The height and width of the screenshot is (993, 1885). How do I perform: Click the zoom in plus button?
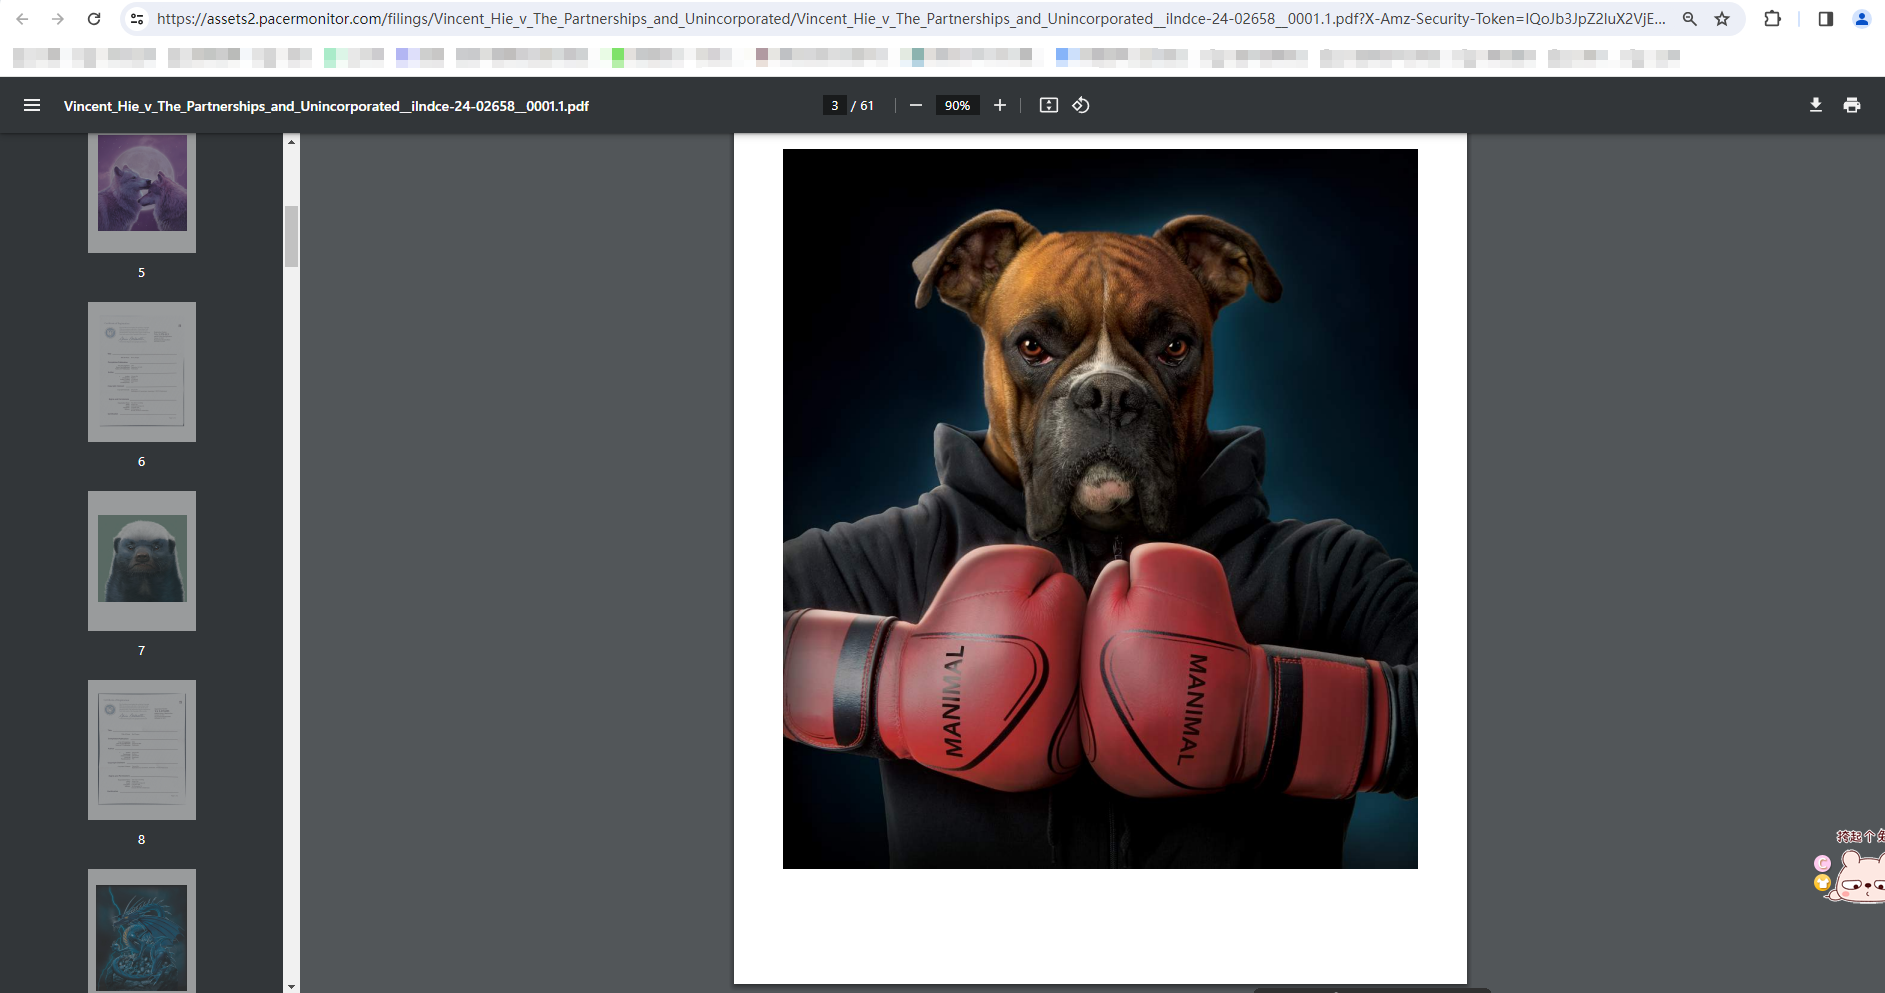coord(999,105)
